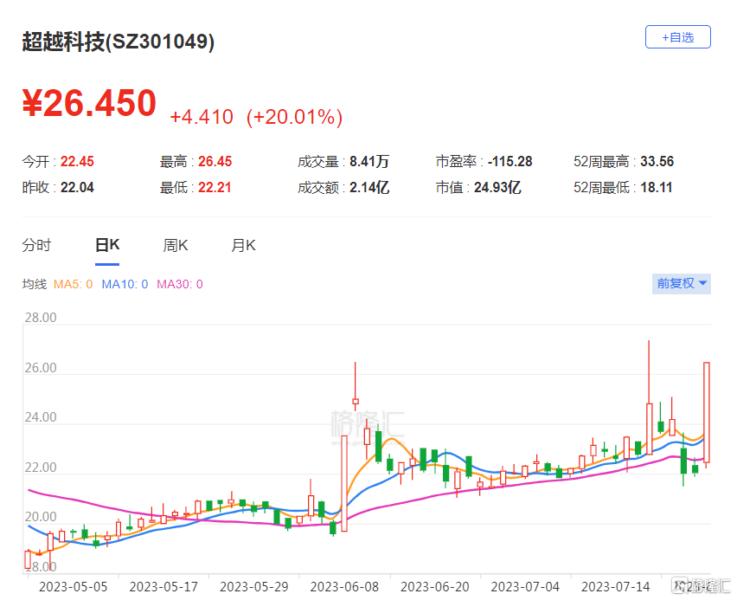
Task: Click the 昨收 value 22.04
Action: pyautogui.click(x=77, y=187)
